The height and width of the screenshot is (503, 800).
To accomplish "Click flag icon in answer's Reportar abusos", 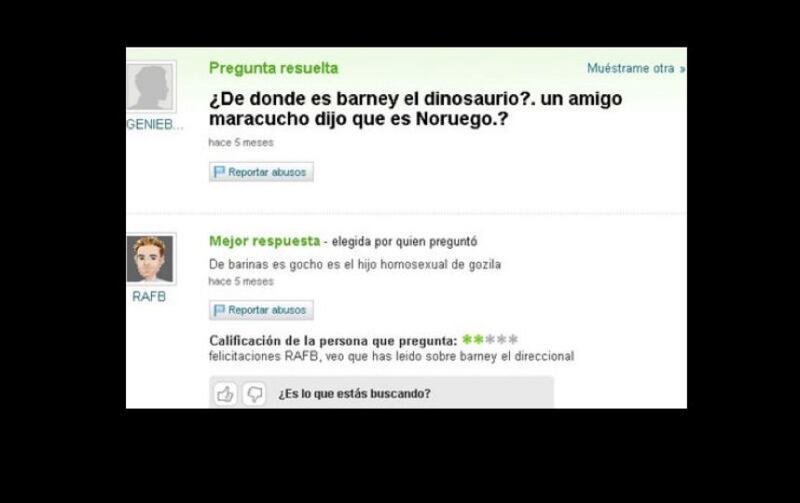I will pyautogui.click(x=219, y=310).
